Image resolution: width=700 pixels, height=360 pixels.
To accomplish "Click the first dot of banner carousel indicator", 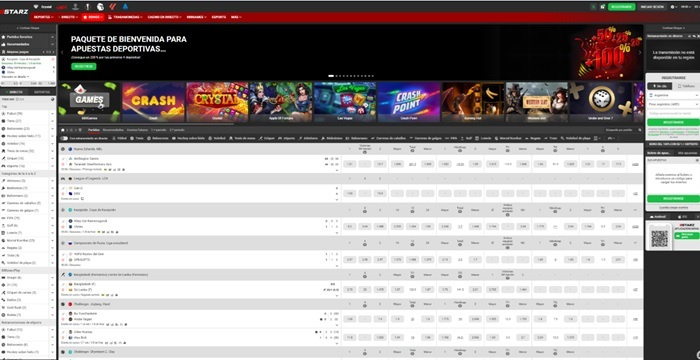I will [331, 76].
